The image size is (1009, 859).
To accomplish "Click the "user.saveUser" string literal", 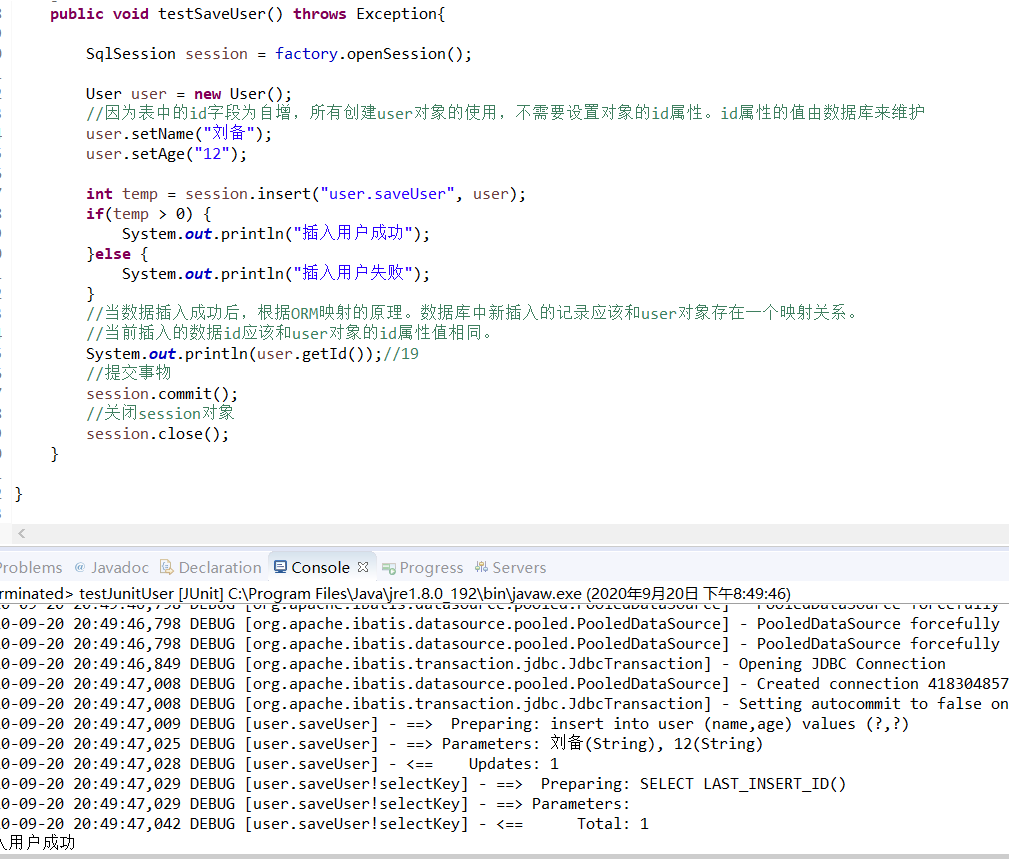I will pos(387,194).
